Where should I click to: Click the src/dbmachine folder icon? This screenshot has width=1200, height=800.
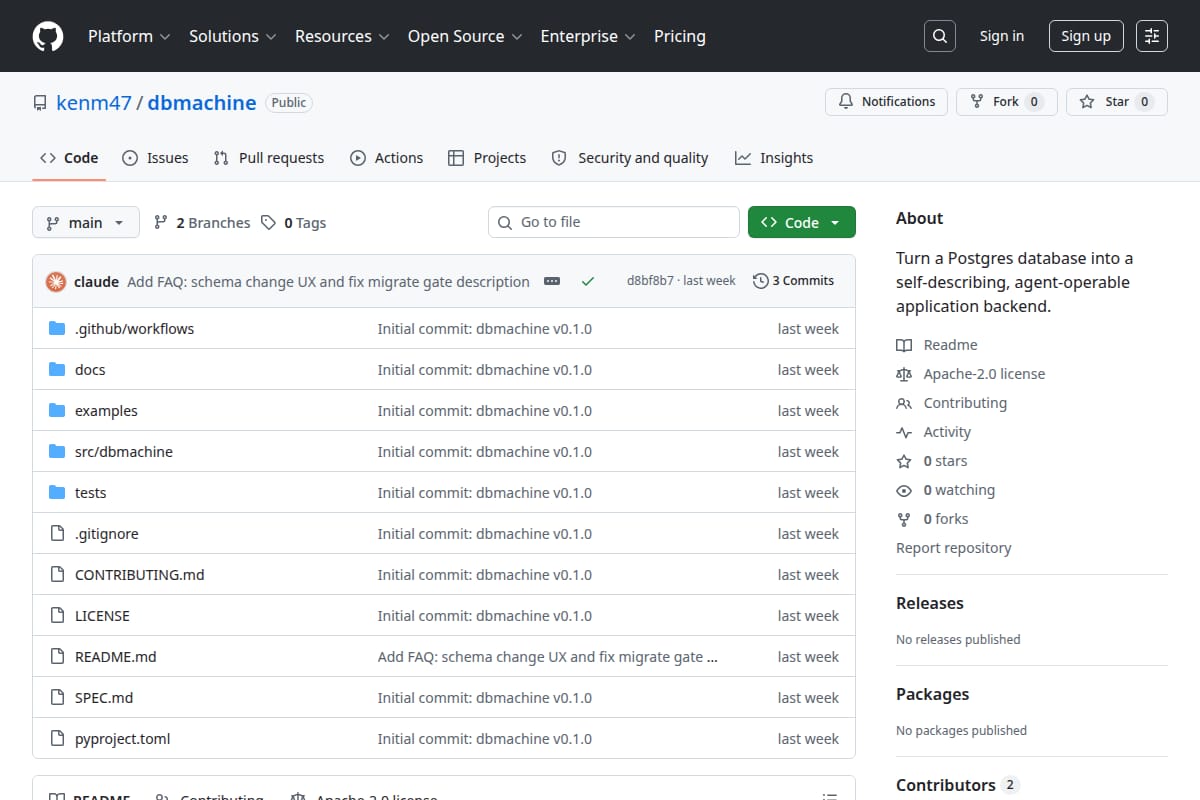57,452
